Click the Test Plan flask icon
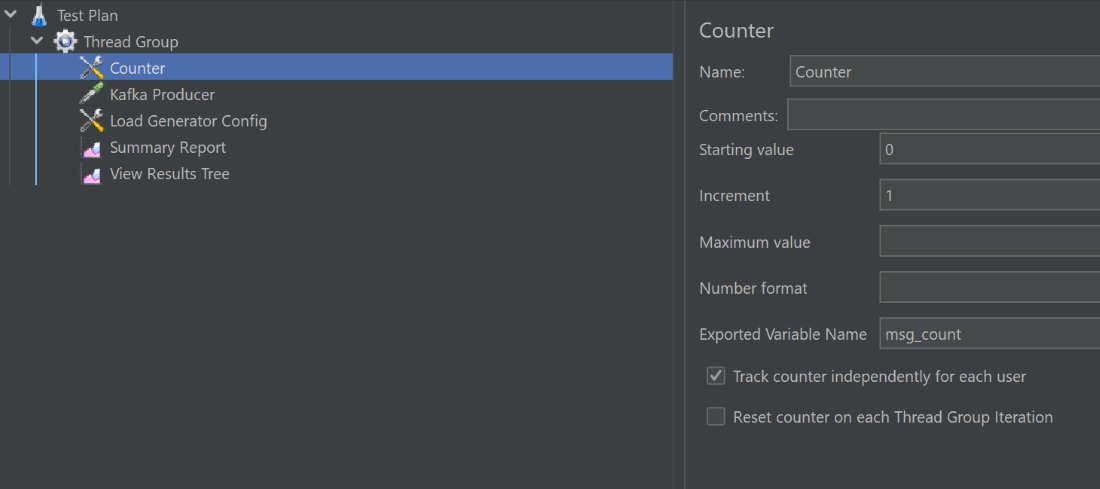 tap(39, 16)
